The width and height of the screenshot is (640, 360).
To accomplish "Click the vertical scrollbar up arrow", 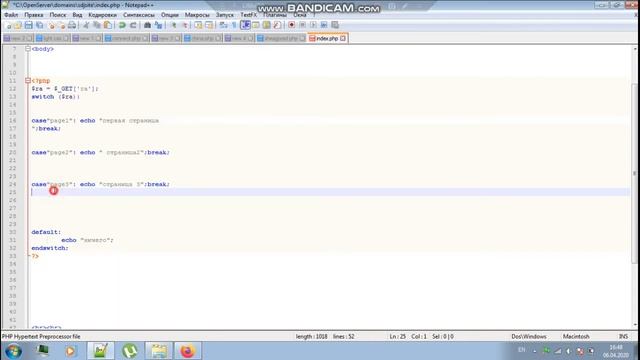I will pyautogui.click(x=635, y=49).
